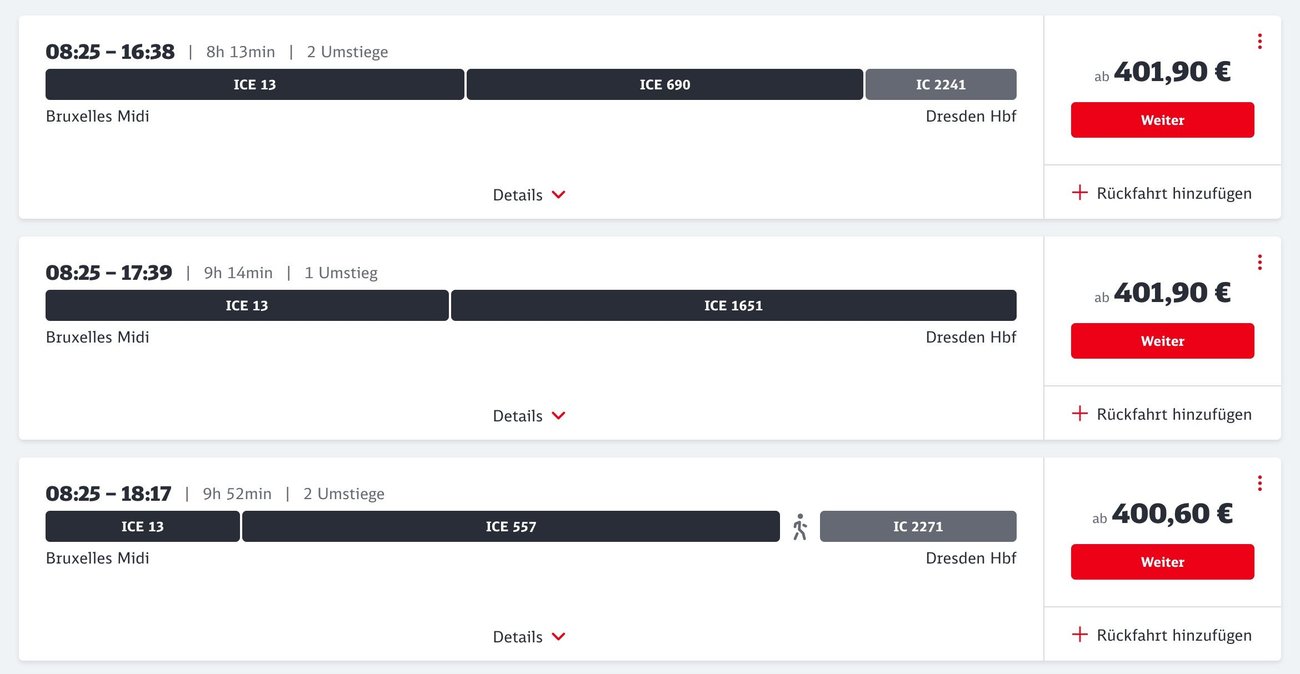Open the kebab menu for the 08:25–18:17 connection
This screenshot has height=674, width=1300.
(1259, 483)
